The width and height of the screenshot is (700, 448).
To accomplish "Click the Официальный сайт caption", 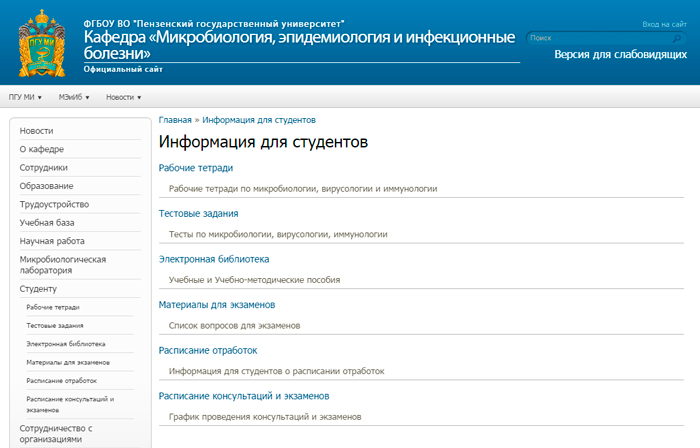I will tap(123, 69).
